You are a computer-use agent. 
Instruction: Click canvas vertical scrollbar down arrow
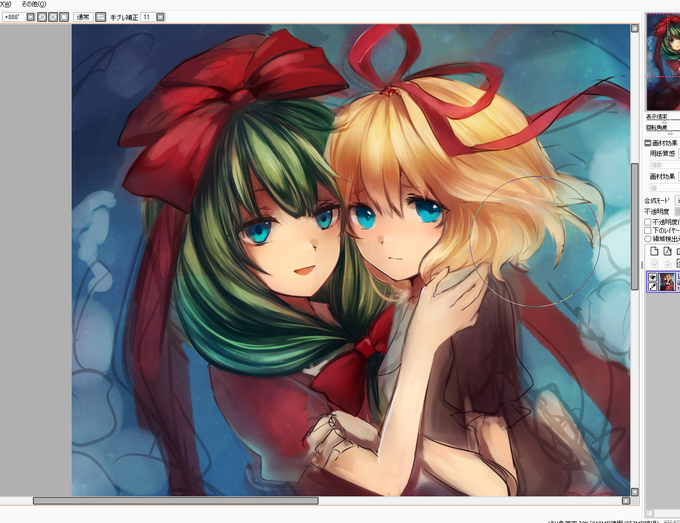634,492
